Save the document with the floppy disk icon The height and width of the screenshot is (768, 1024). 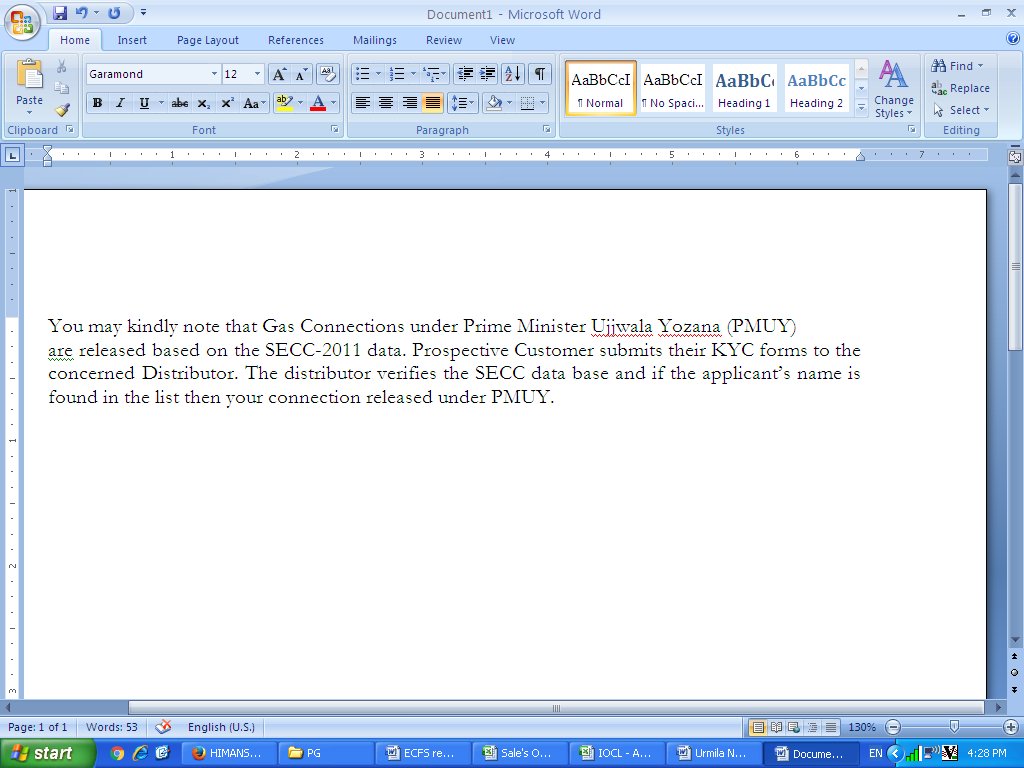point(59,13)
